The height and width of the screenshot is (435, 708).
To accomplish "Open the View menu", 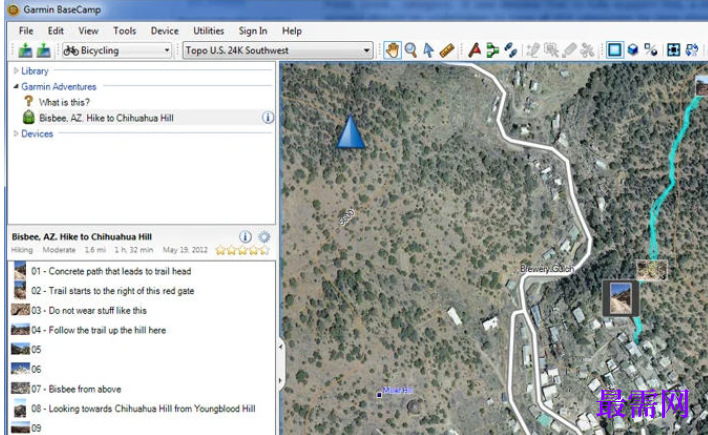I will [88, 31].
